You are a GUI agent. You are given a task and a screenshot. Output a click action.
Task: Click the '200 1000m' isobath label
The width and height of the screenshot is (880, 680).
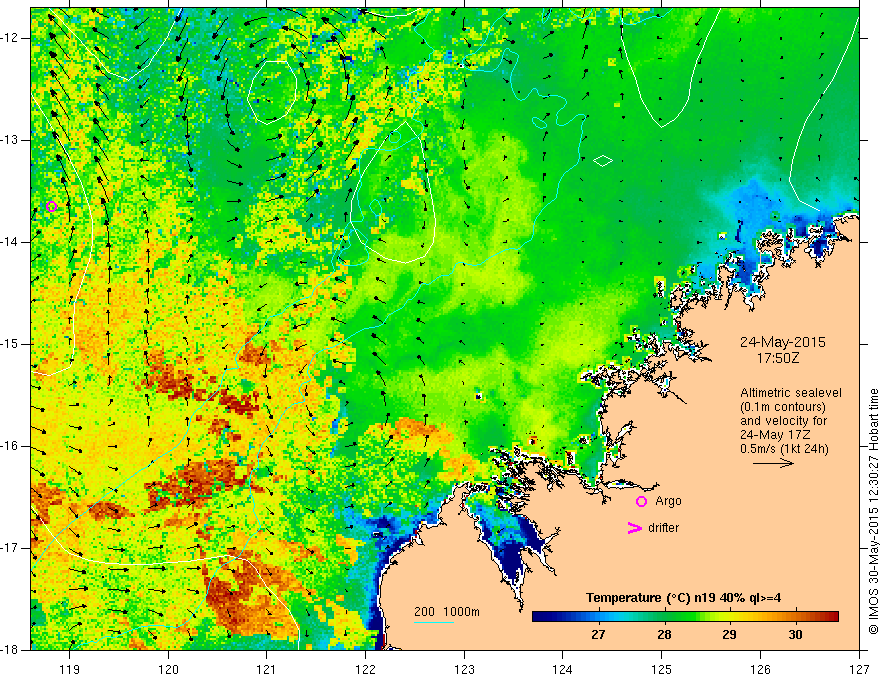447,612
